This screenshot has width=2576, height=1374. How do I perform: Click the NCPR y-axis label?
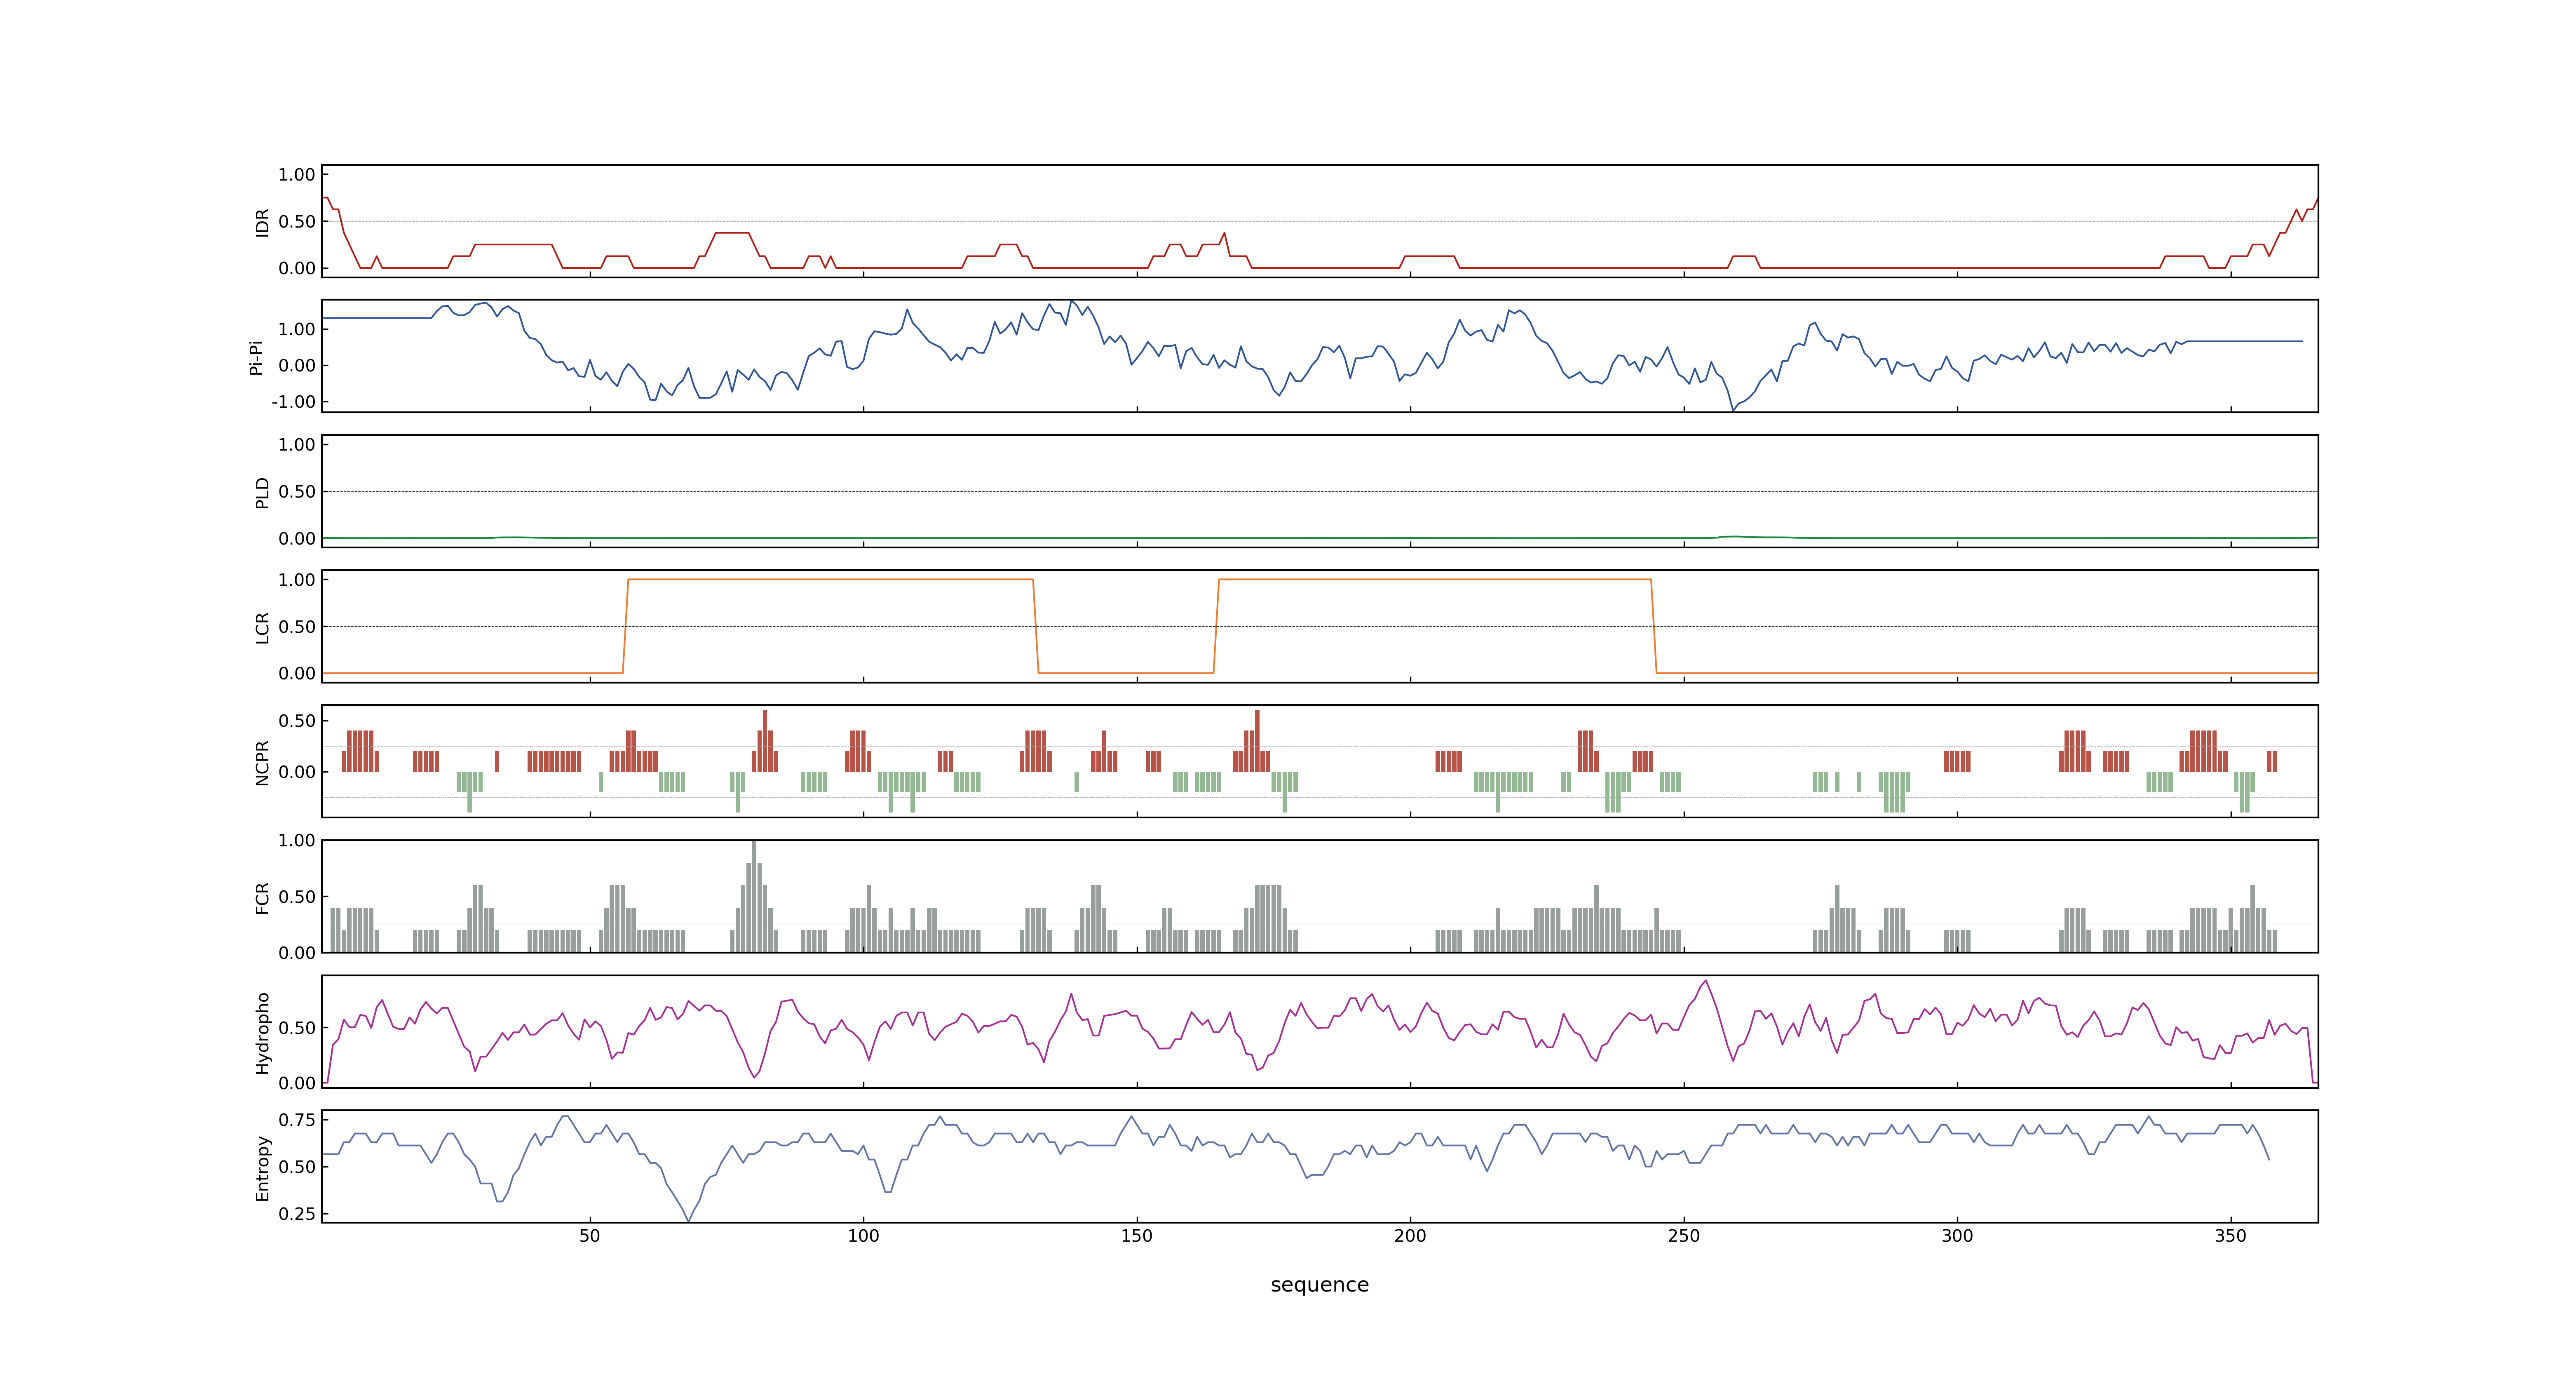pyautogui.click(x=263, y=763)
